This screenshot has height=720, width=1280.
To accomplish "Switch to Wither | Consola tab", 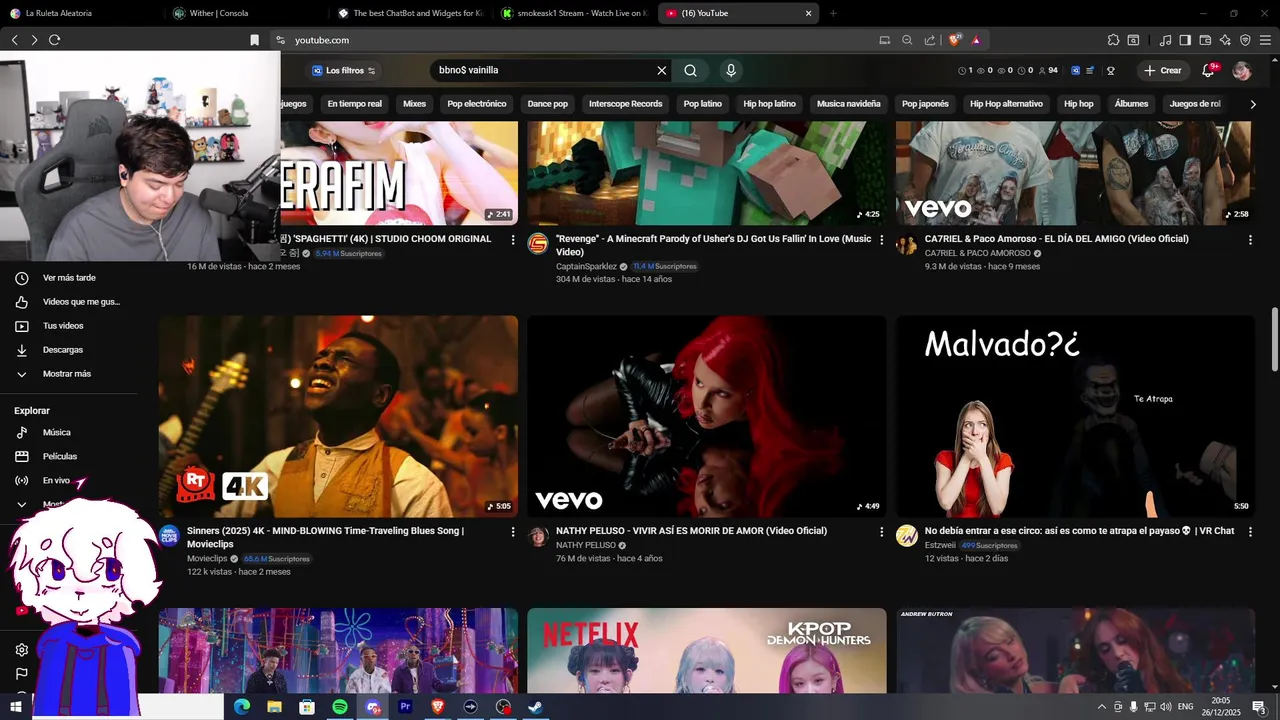I will (245, 13).
